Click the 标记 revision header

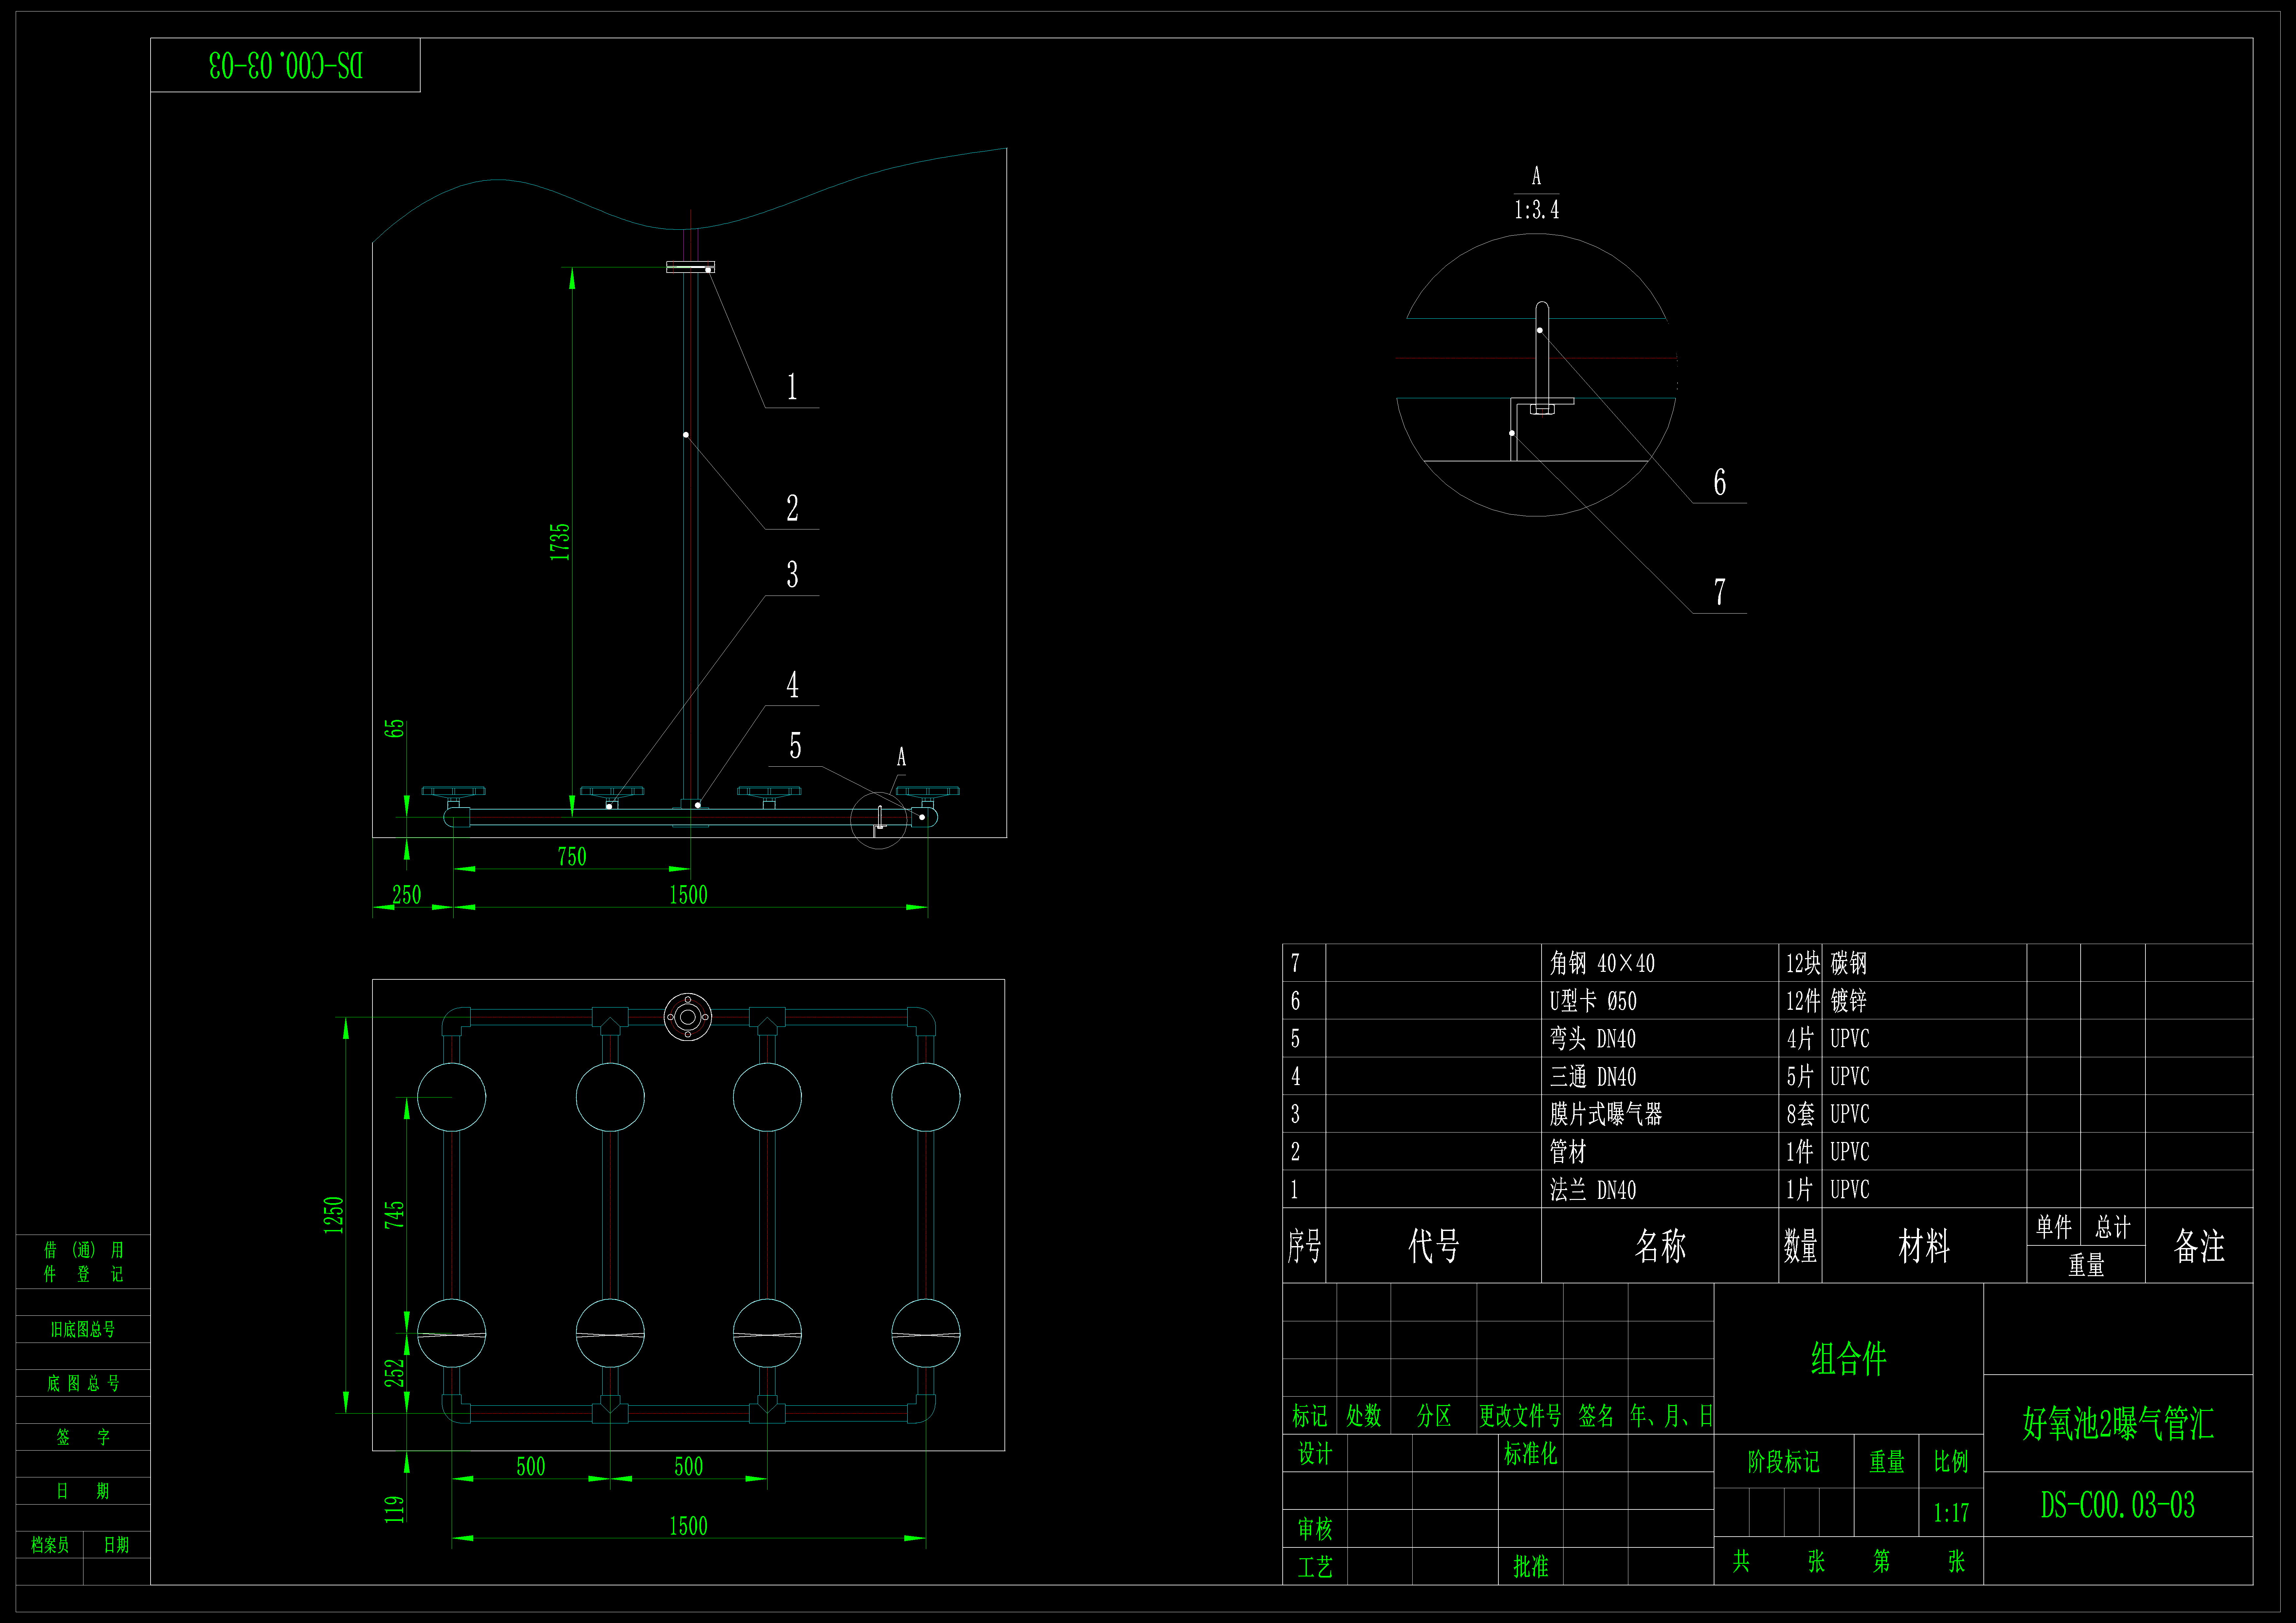click(1310, 1416)
